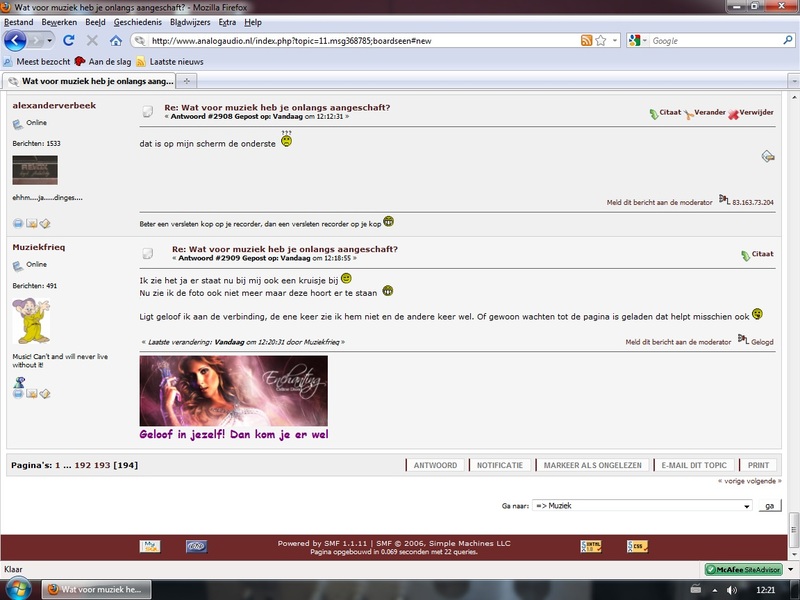Open the McAfee SiteAdvisor status badge

coord(742,569)
